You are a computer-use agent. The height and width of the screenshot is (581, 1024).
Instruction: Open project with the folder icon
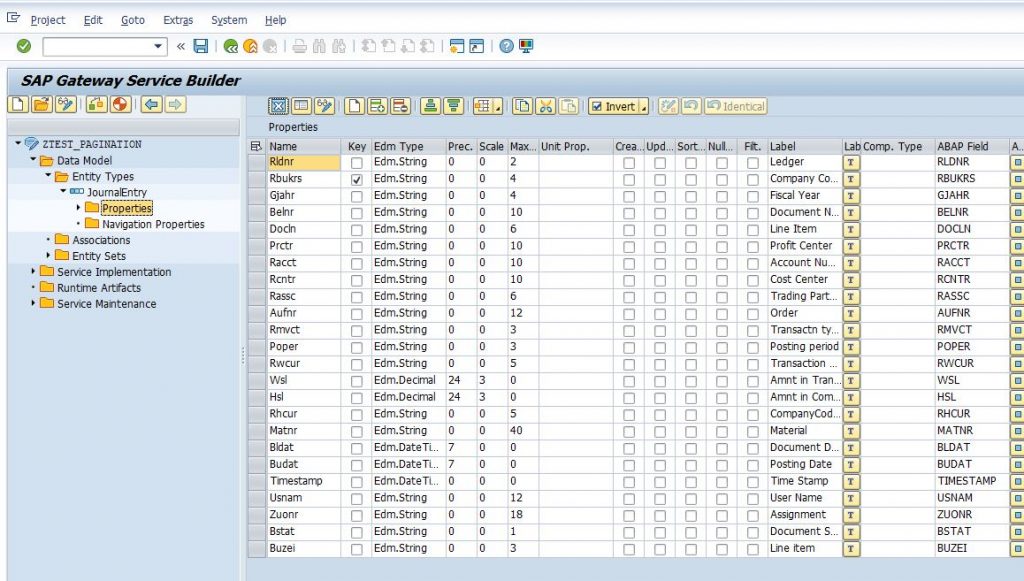click(42, 104)
